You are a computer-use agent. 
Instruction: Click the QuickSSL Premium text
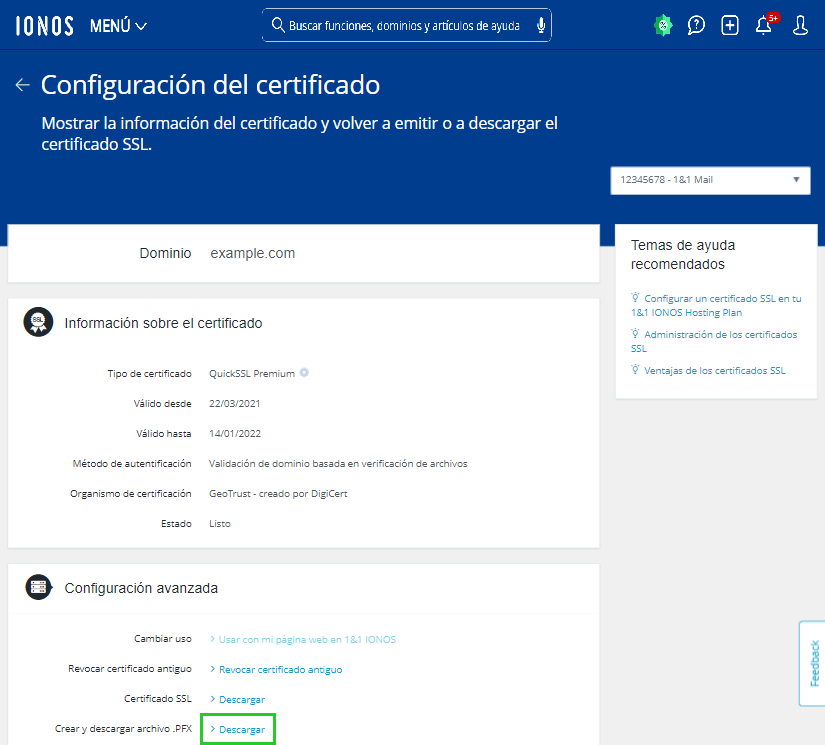[252, 374]
